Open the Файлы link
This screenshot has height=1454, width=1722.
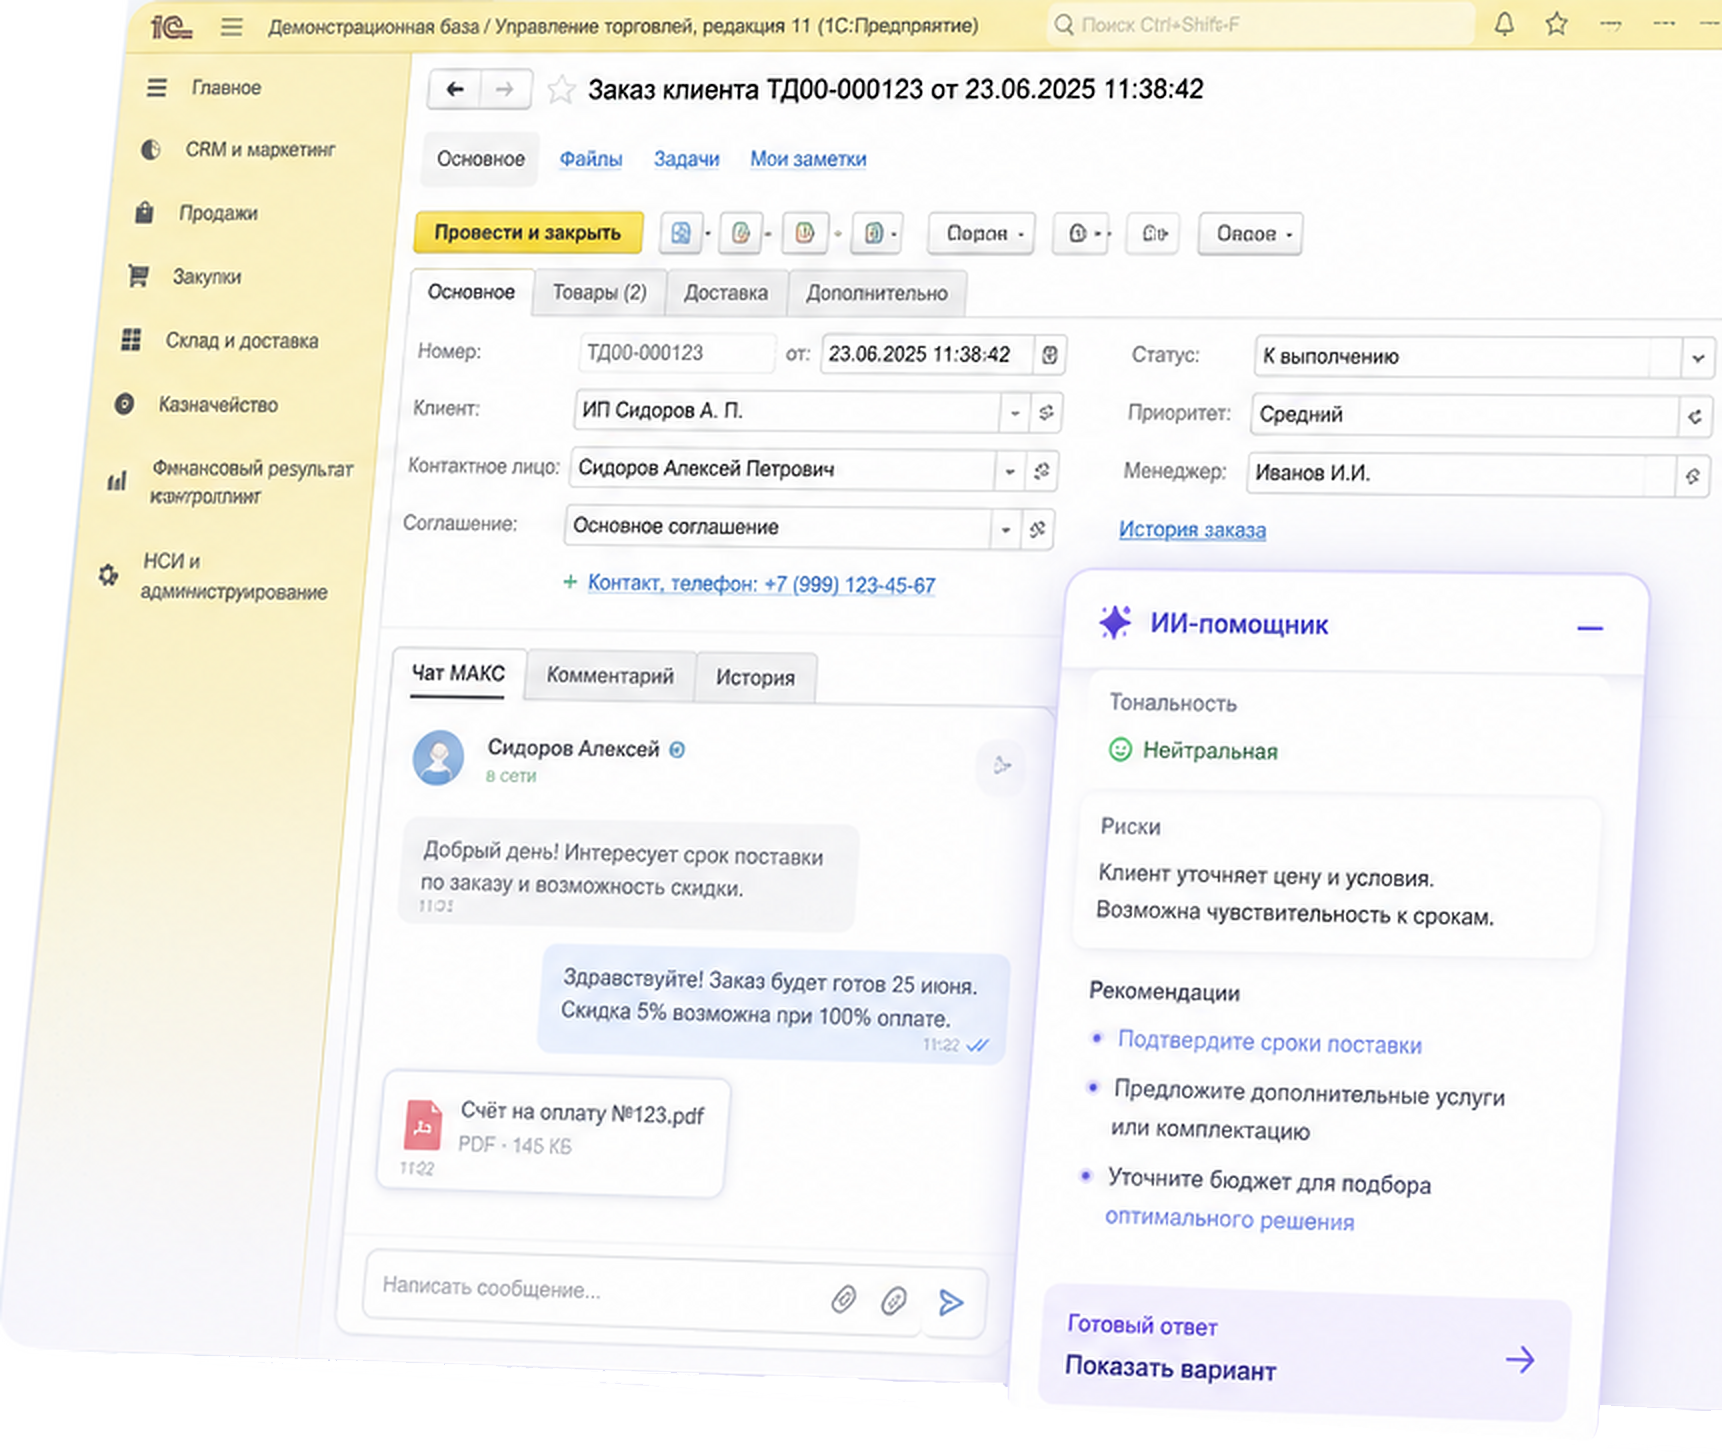pos(590,159)
